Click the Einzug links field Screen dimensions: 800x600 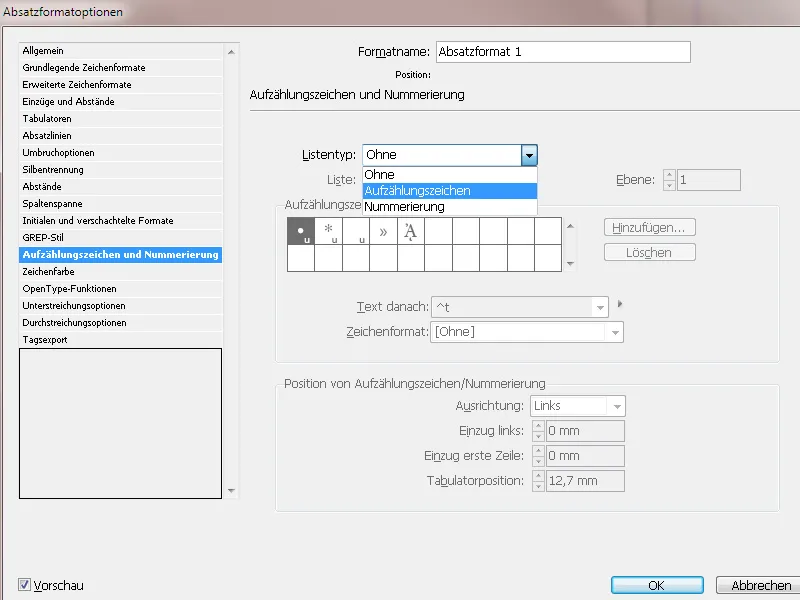pyautogui.click(x=585, y=431)
